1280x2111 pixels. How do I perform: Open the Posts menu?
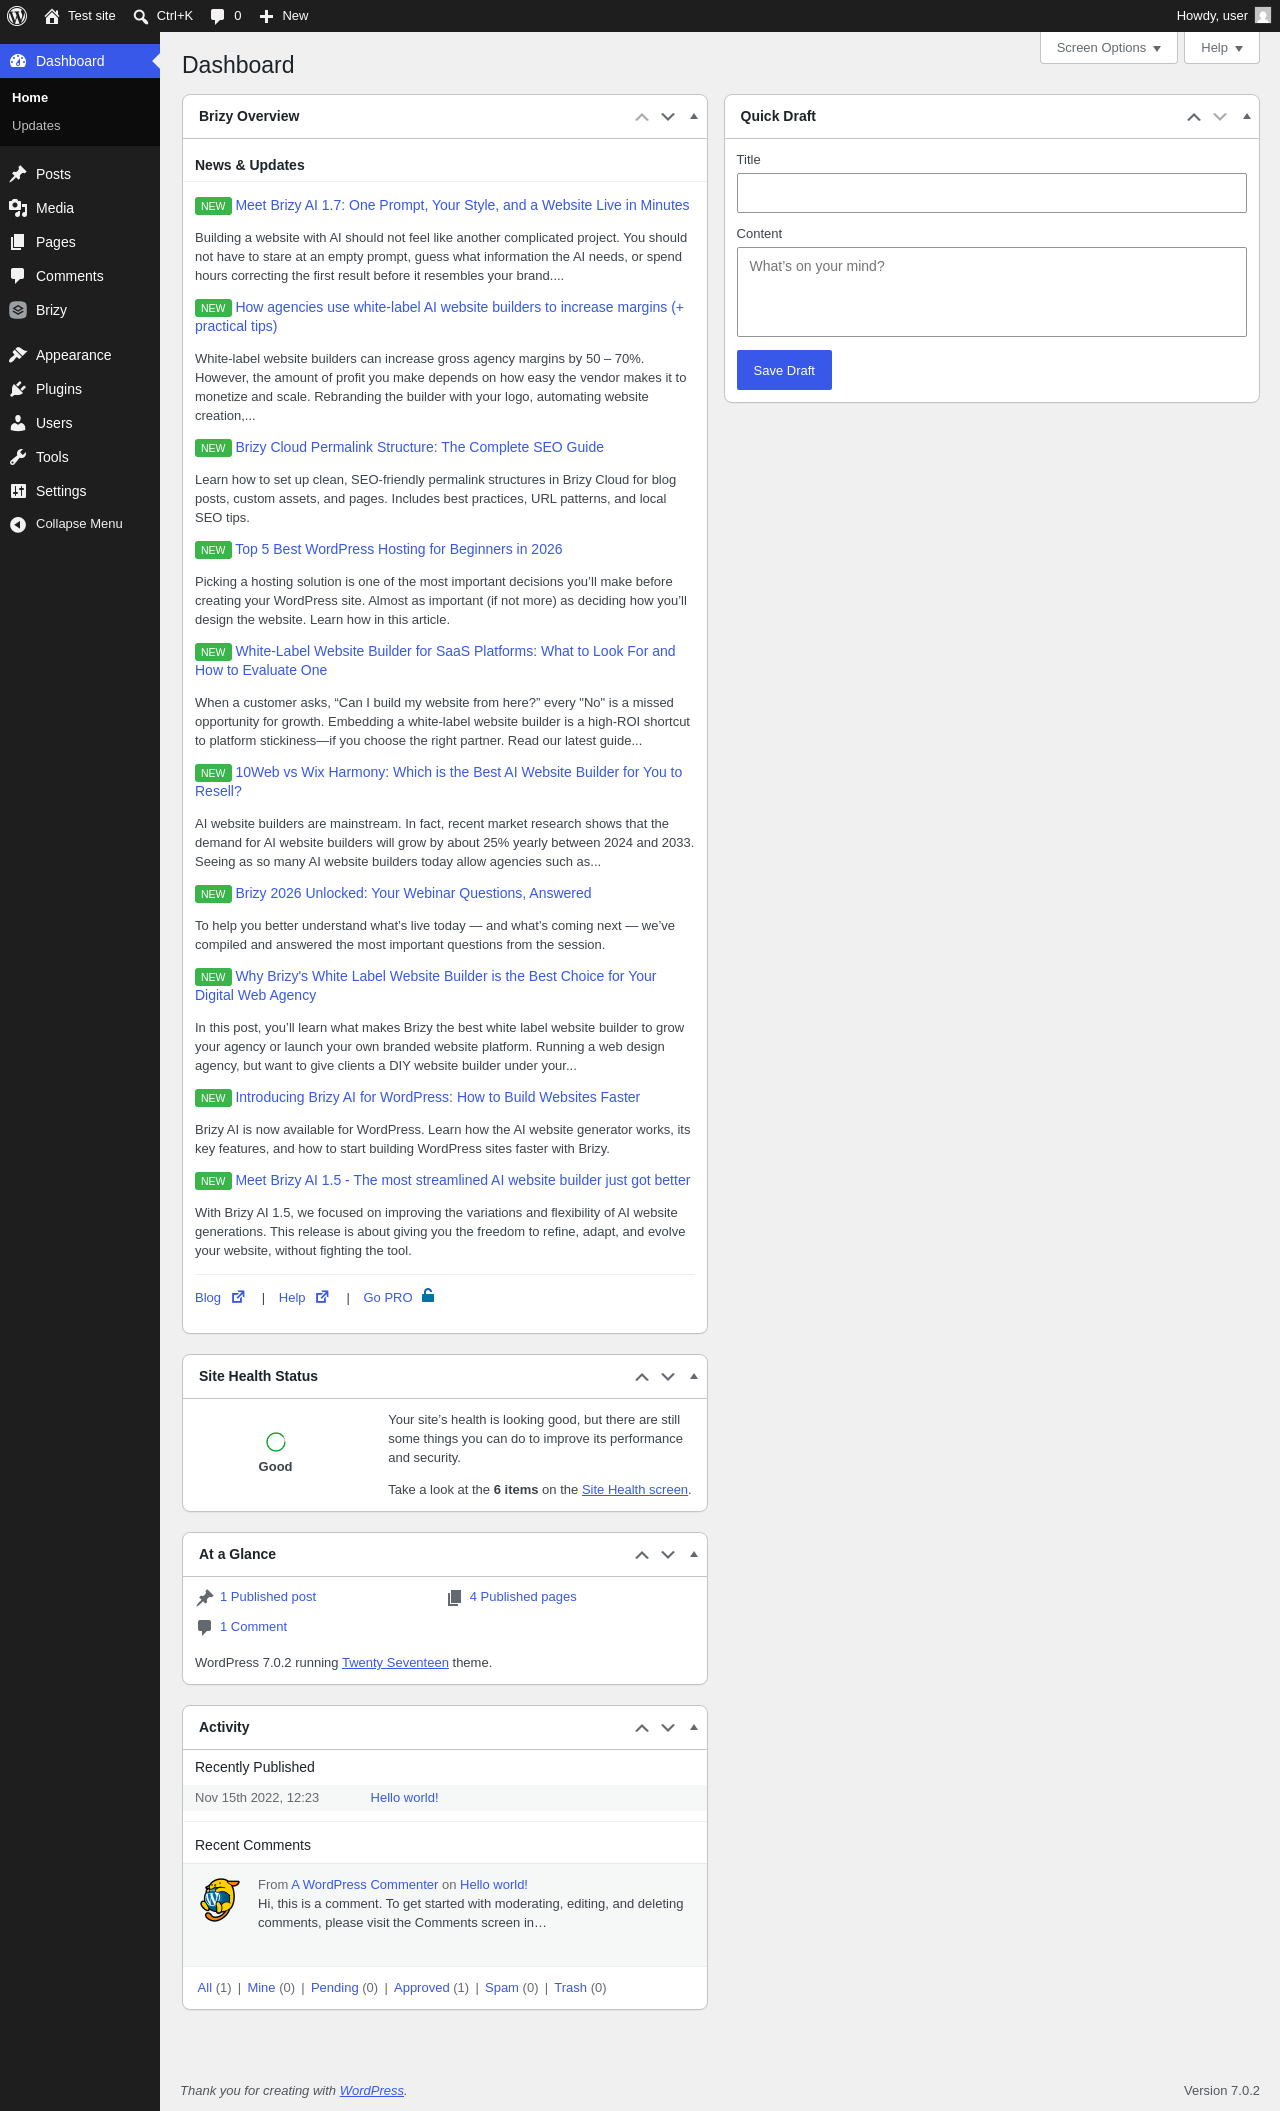(80, 174)
